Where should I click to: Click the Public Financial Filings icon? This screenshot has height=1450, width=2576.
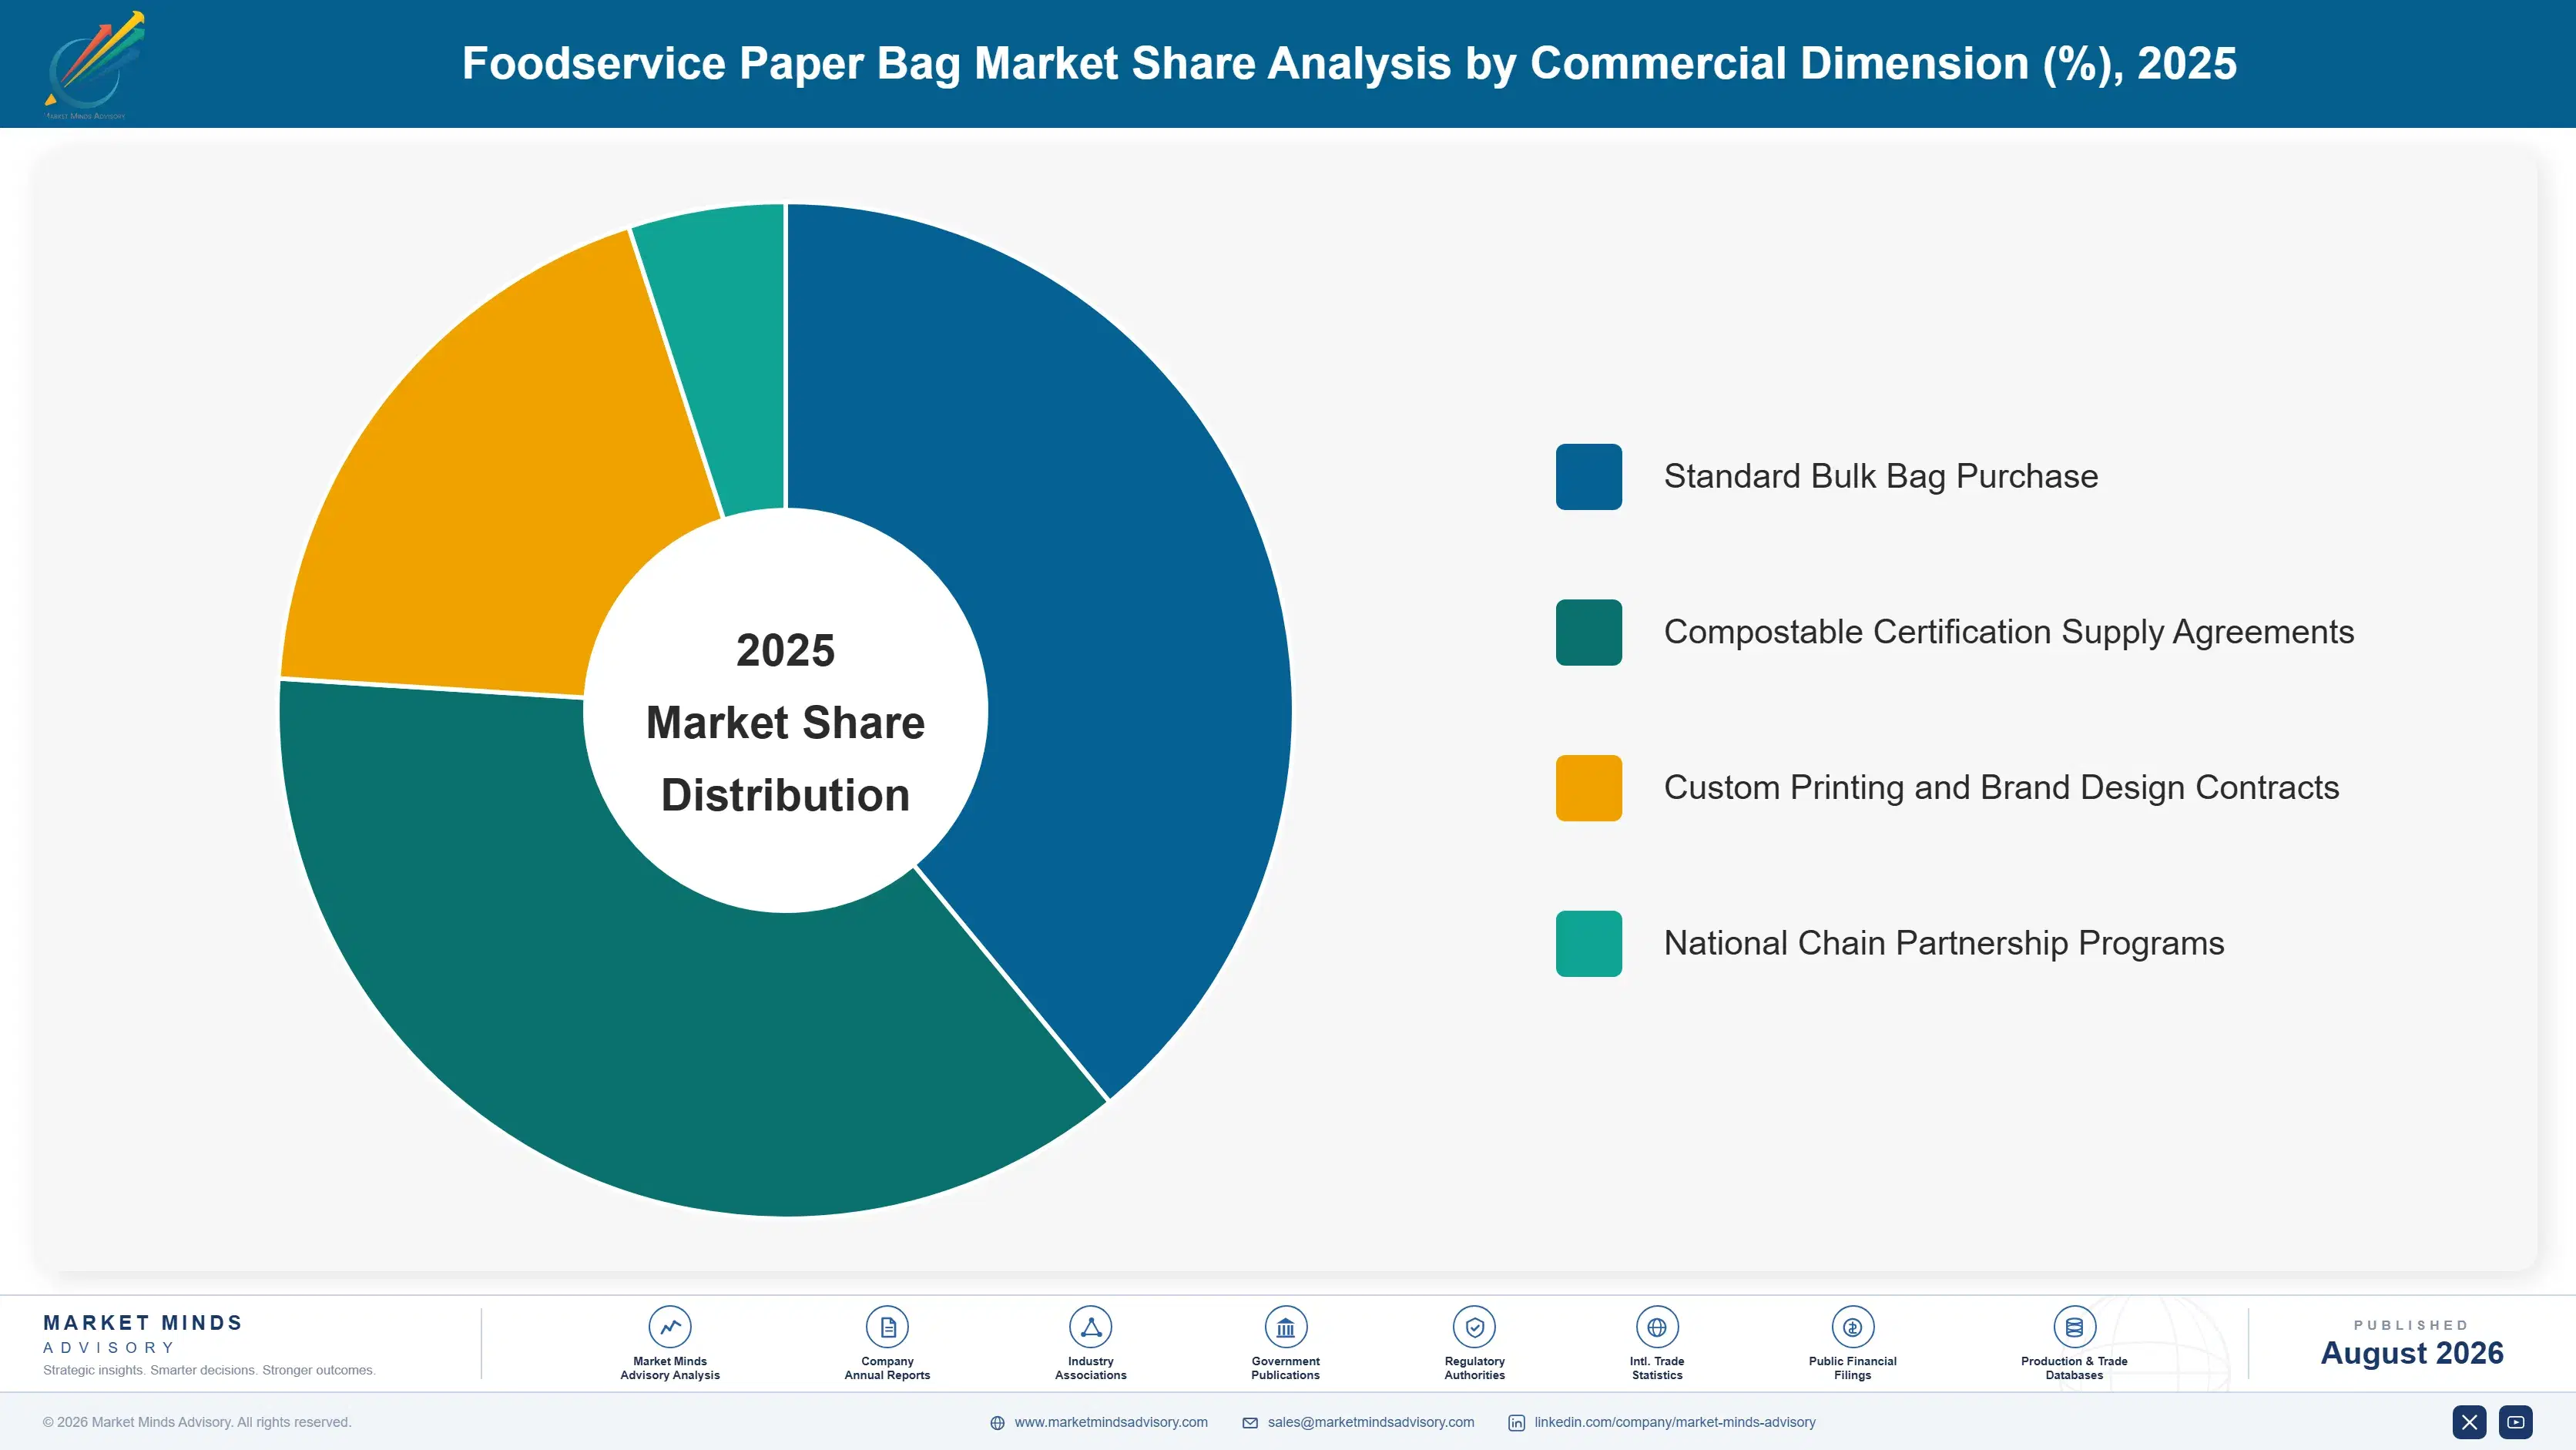point(1852,1327)
